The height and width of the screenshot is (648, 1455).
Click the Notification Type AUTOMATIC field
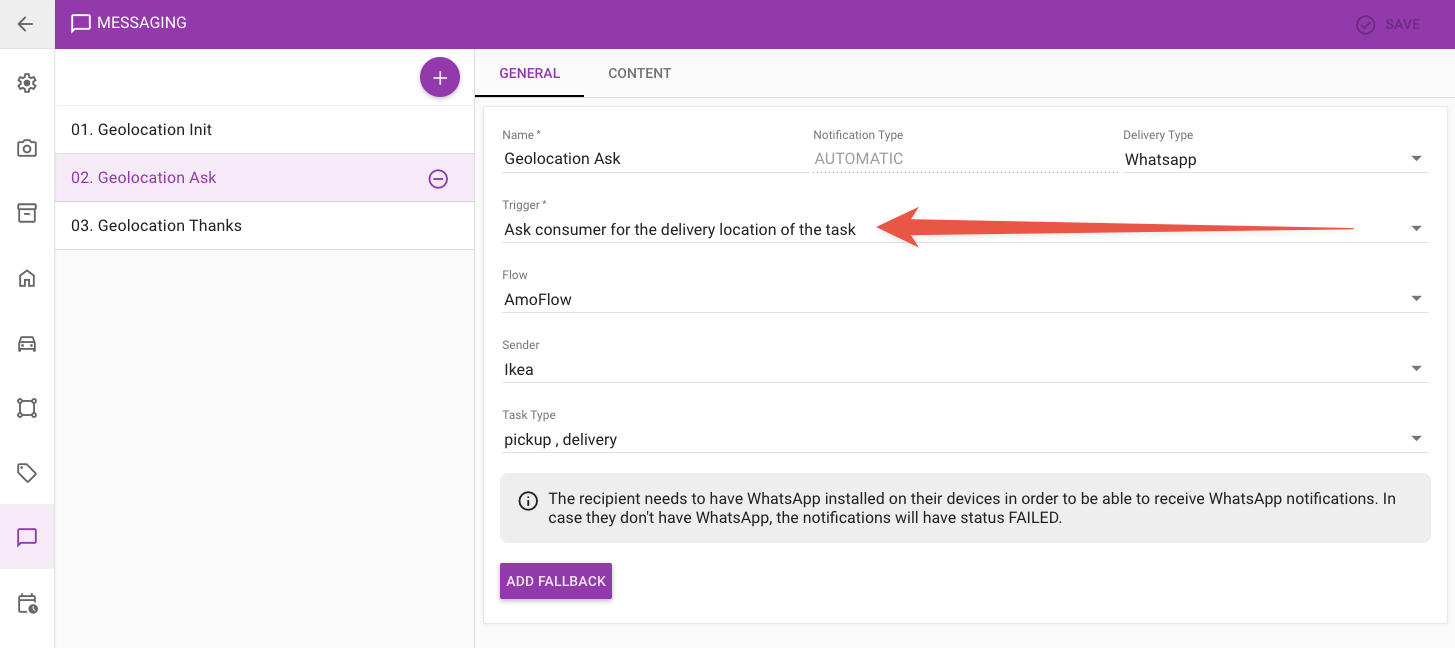click(x=965, y=159)
